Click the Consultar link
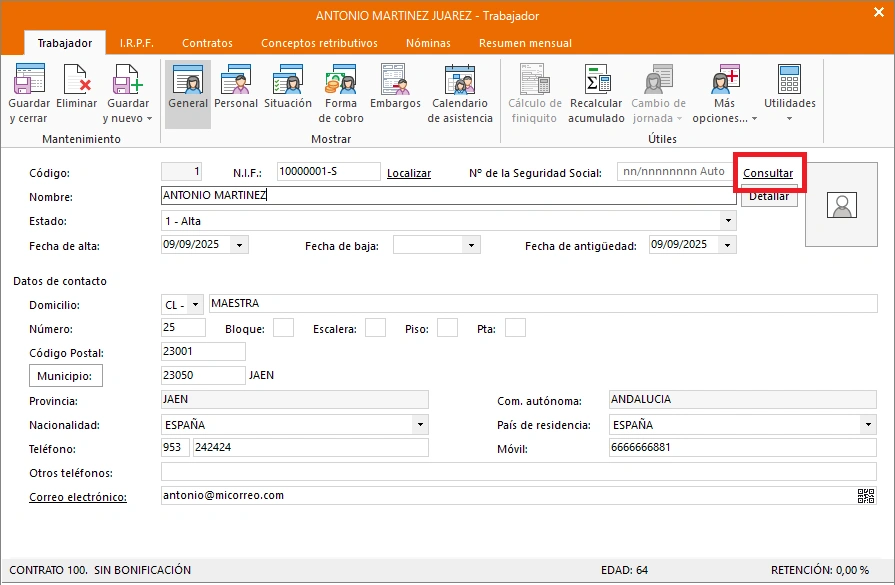895x585 pixels. (768, 173)
